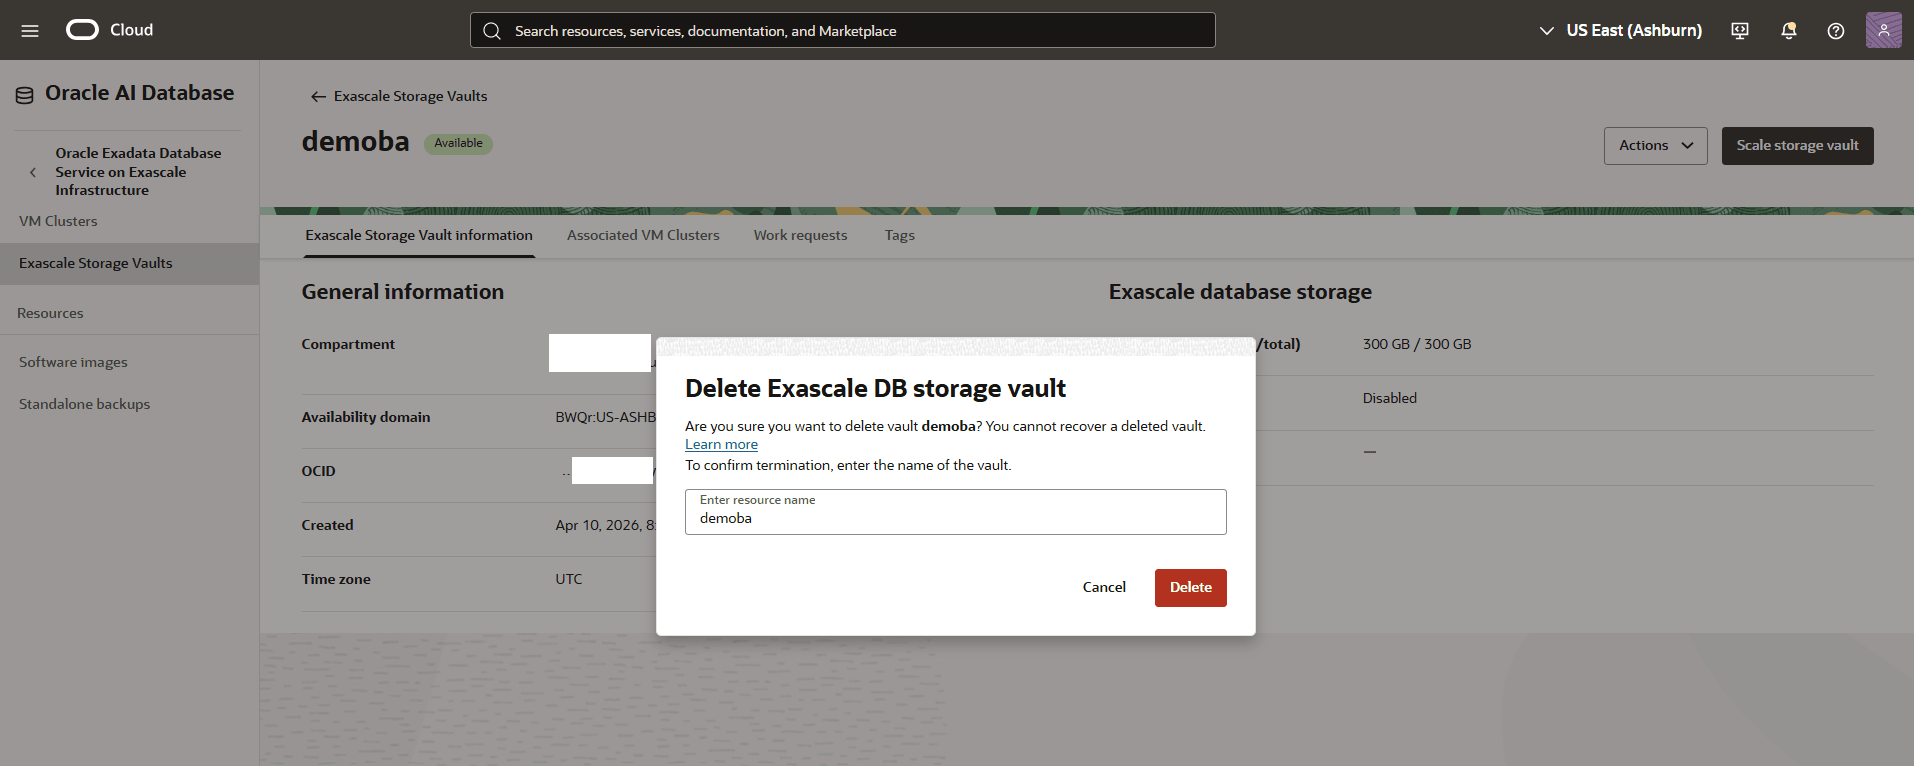
Task: Cancel the delete vault dialog
Action: (x=1104, y=588)
